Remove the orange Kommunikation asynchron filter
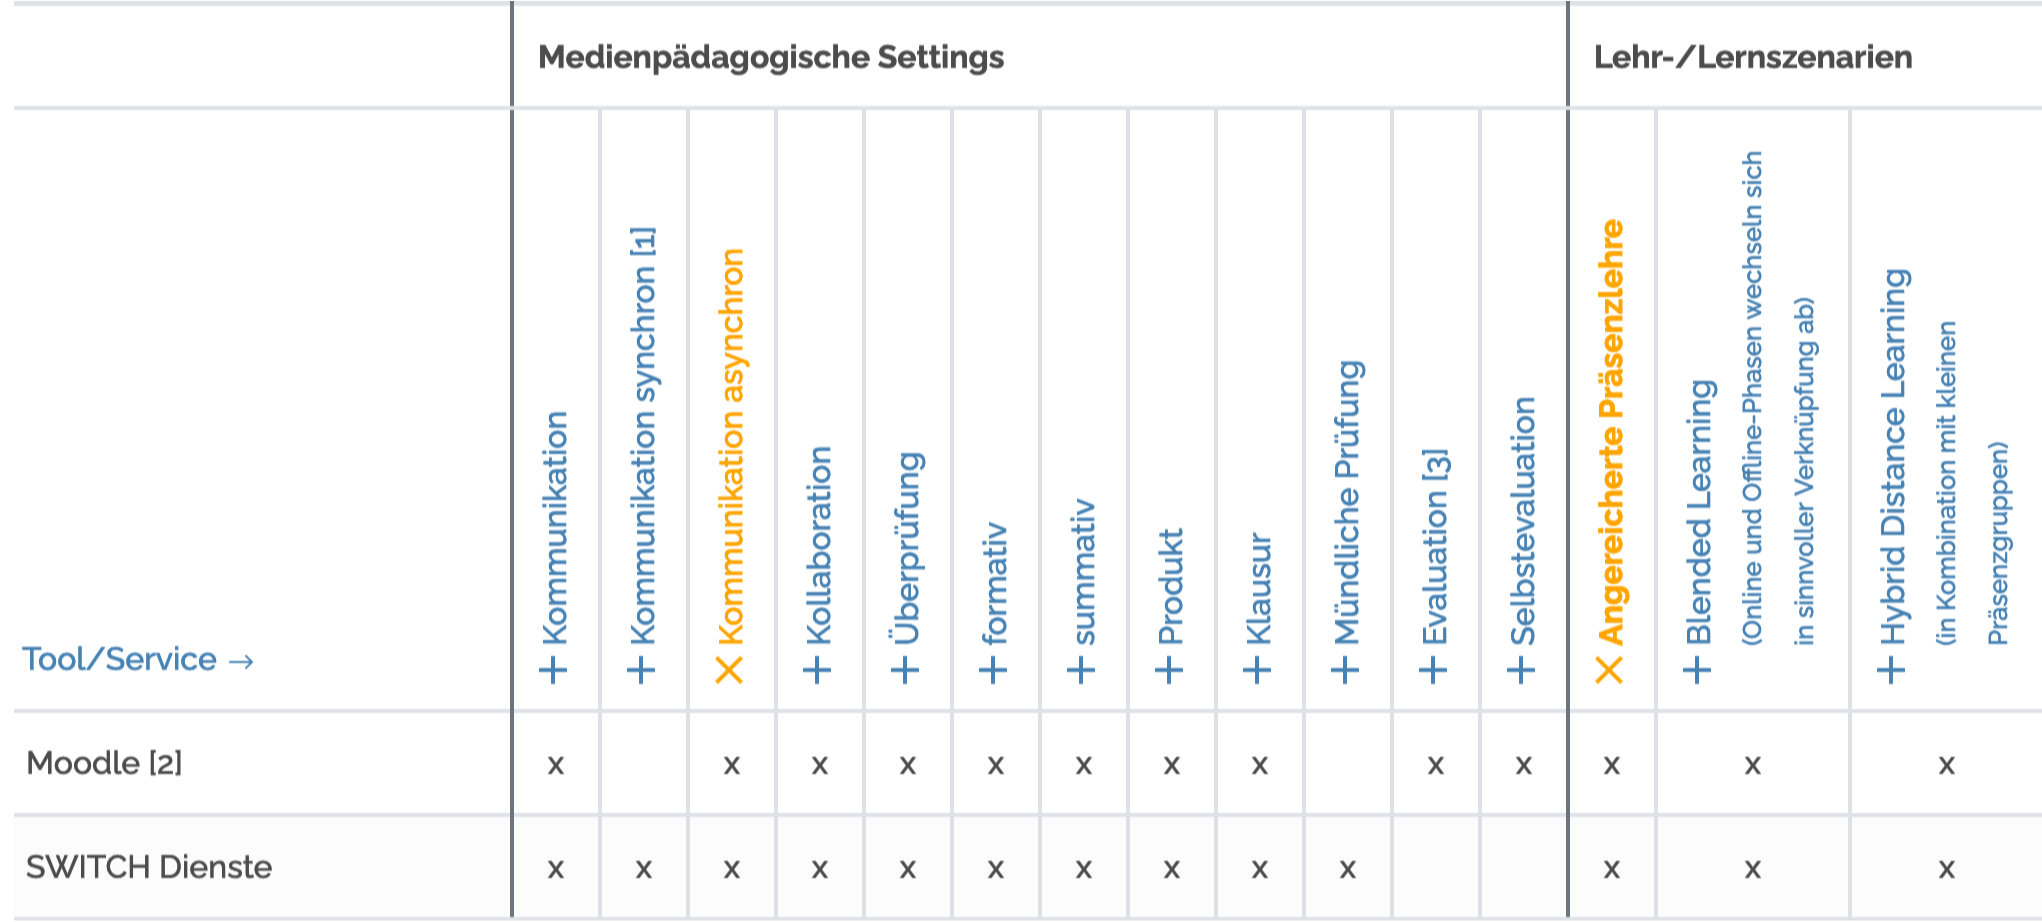 (x=730, y=669)
